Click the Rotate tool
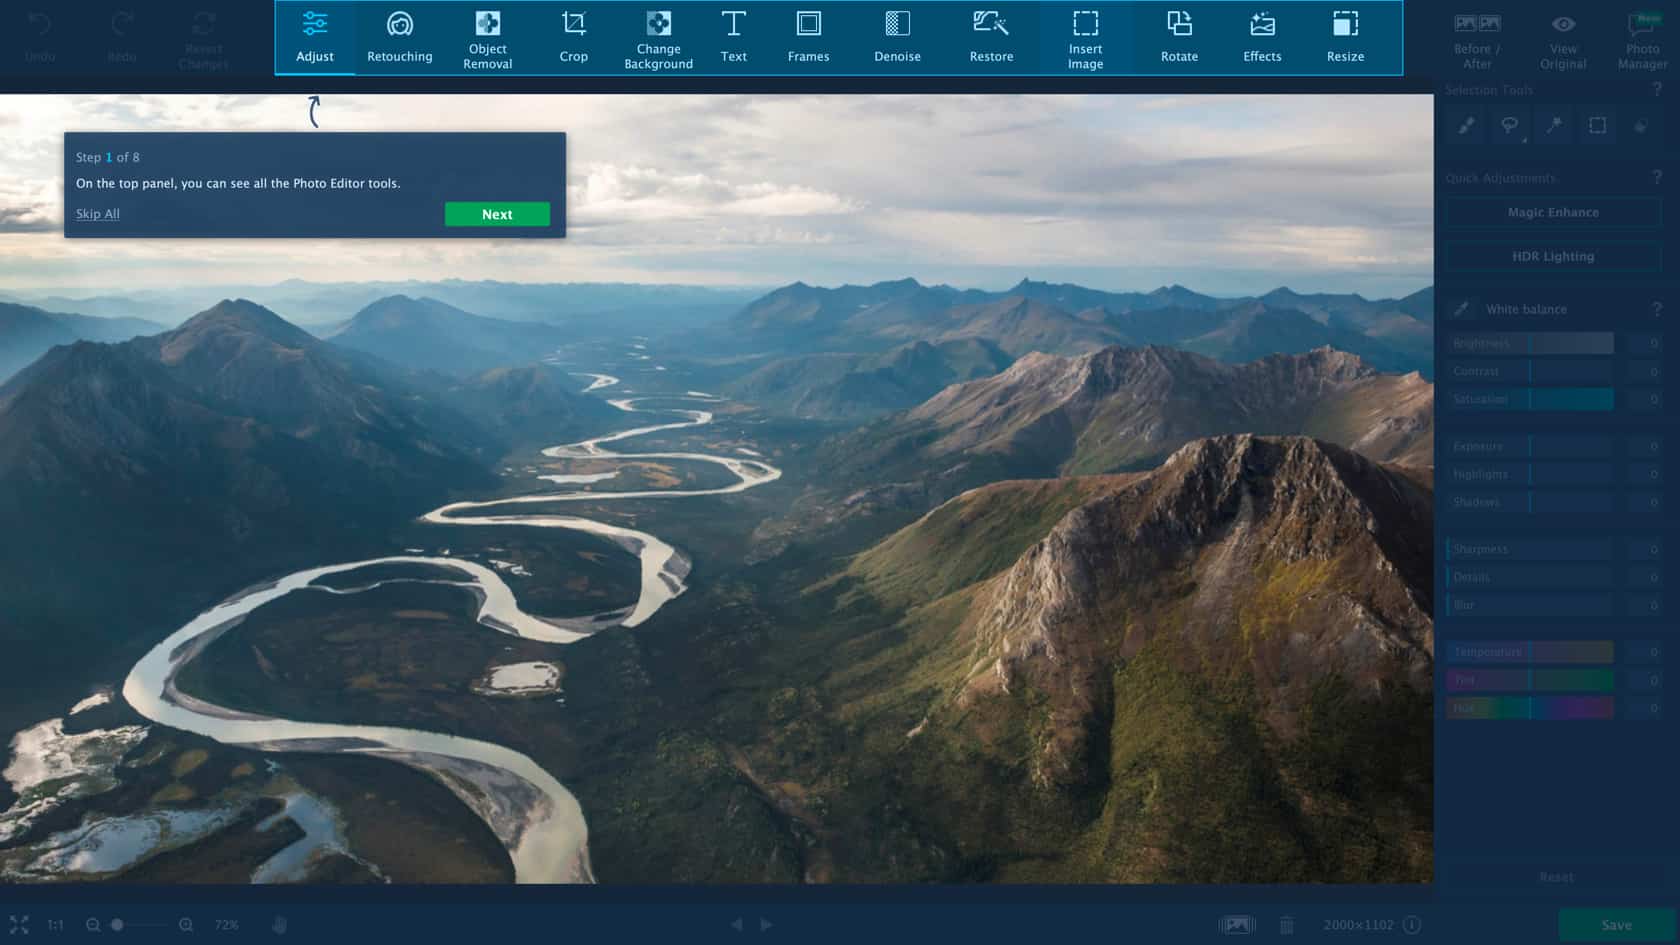Viewport: 1680px width, 945px height. (x=1179, y=38)
